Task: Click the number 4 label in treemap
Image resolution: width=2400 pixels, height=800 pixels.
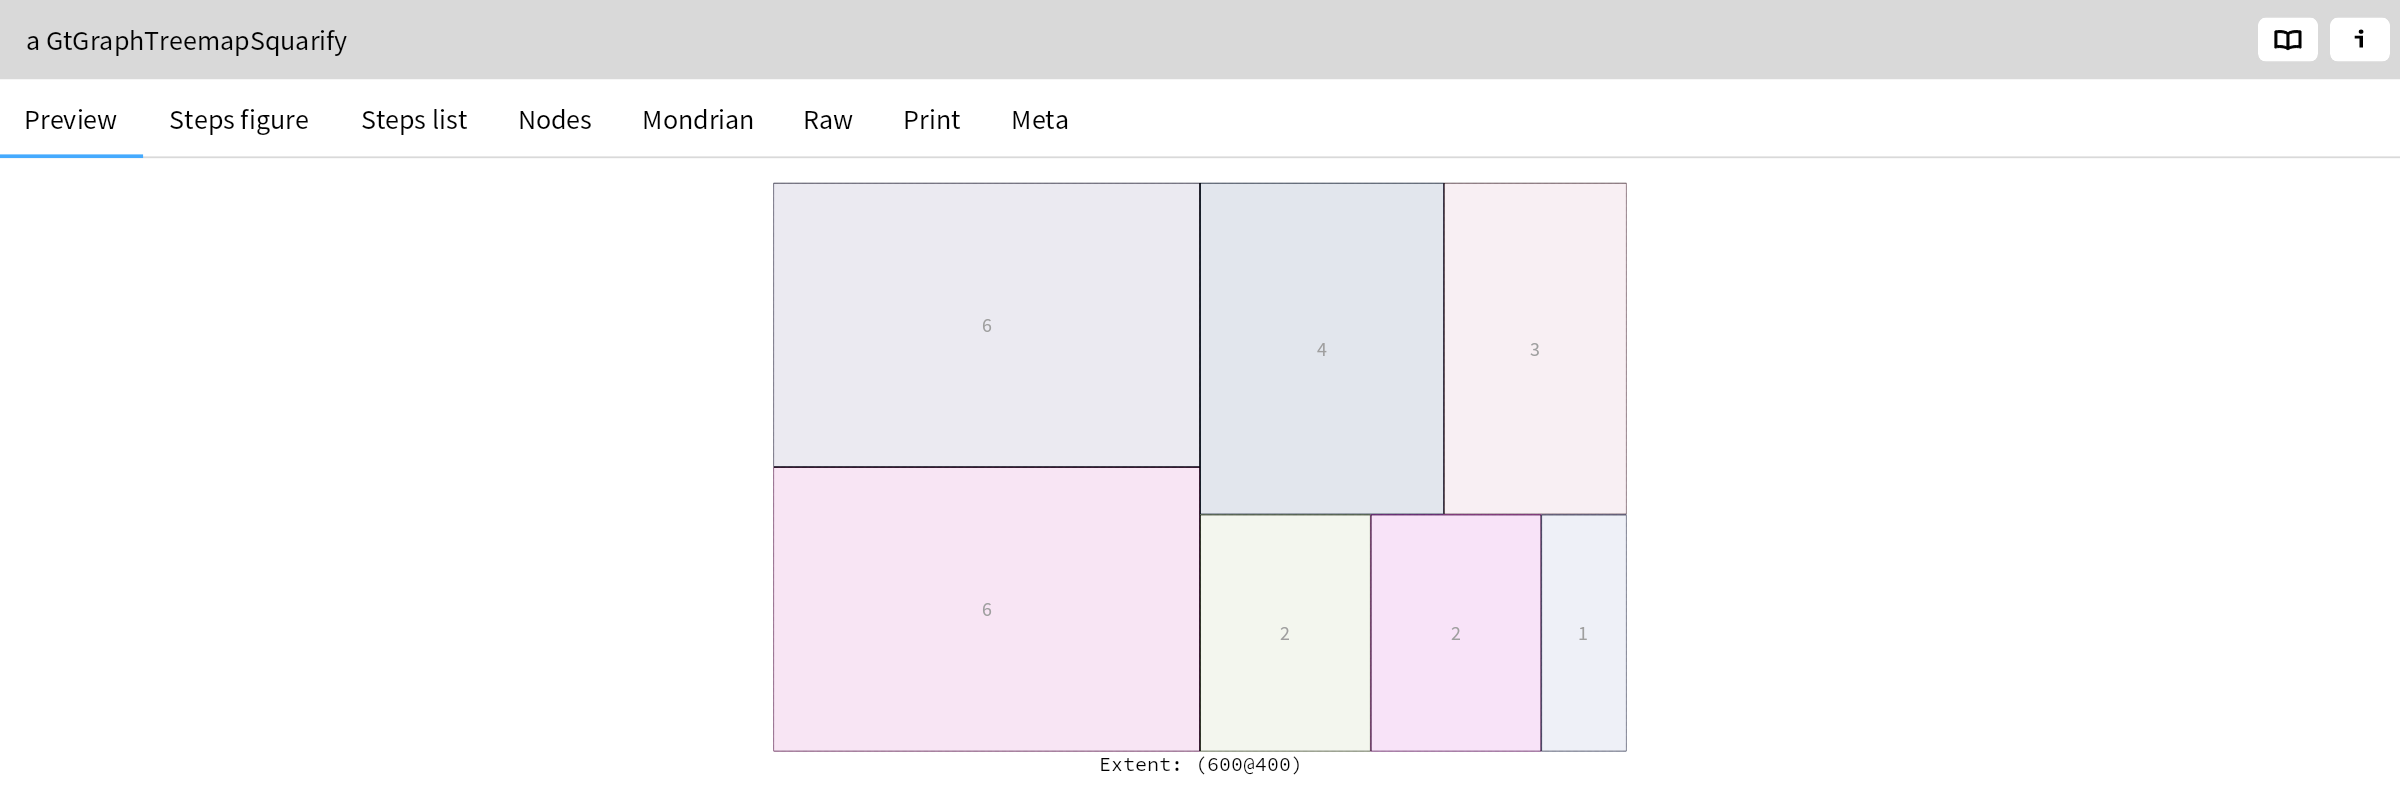Action: [1321, 350]
